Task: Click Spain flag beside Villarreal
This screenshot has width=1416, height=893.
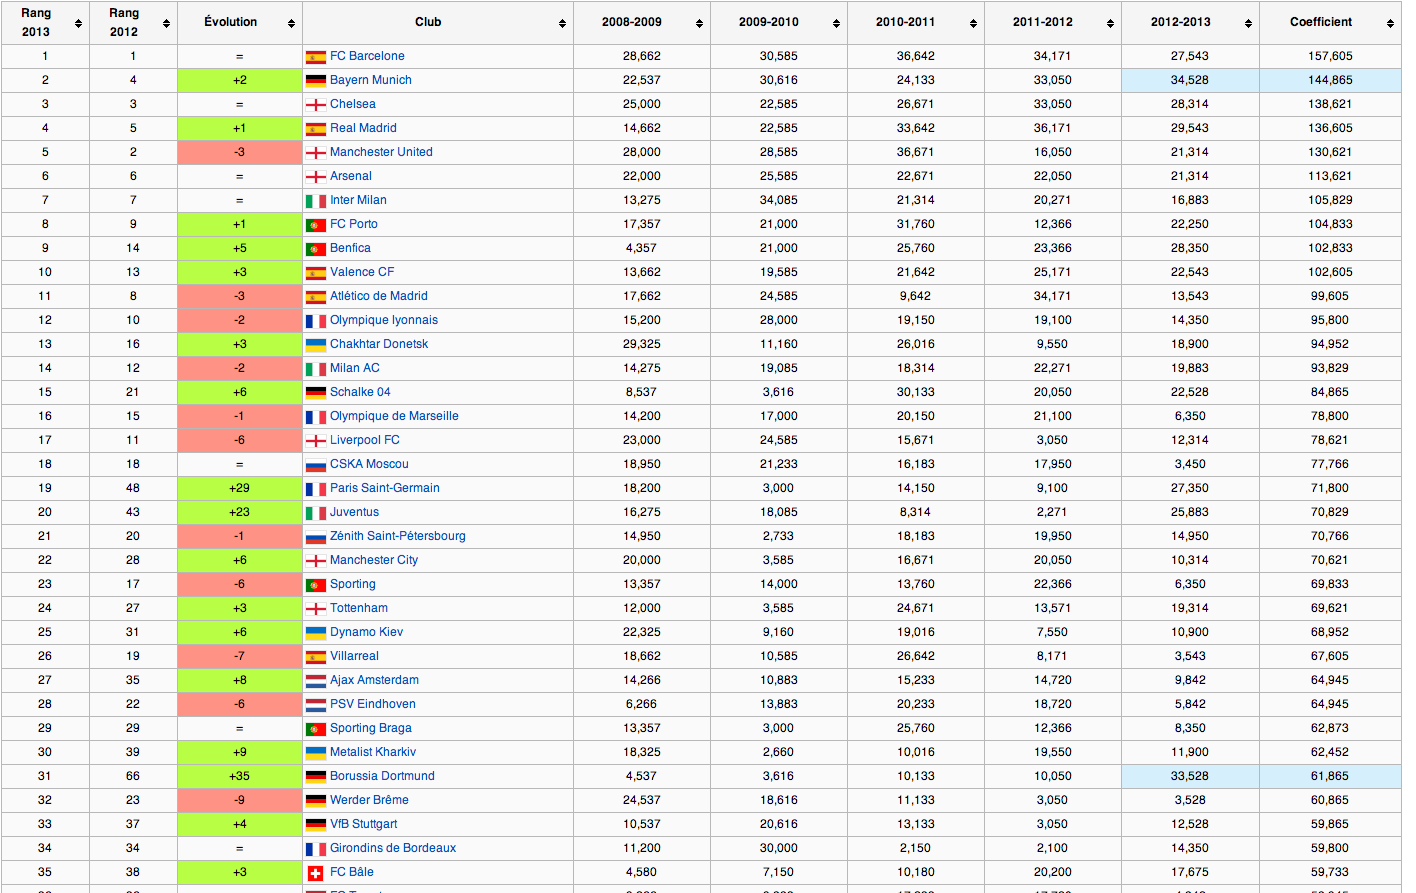Action: (x=316, y=657)
